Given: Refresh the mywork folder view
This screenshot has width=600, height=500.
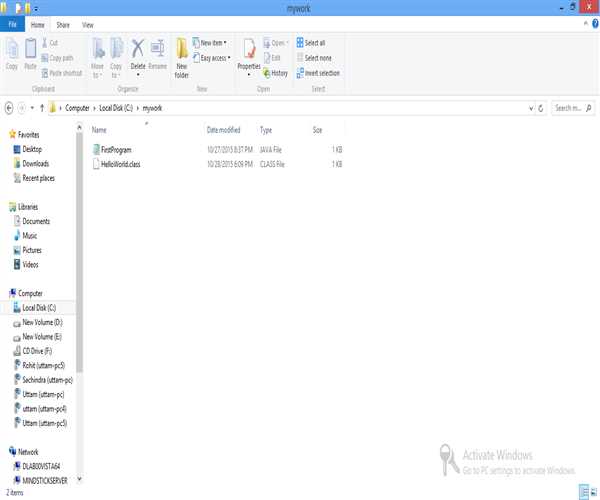Looking at the screenshot, I should pyautogui.click(x=541, y=107).
